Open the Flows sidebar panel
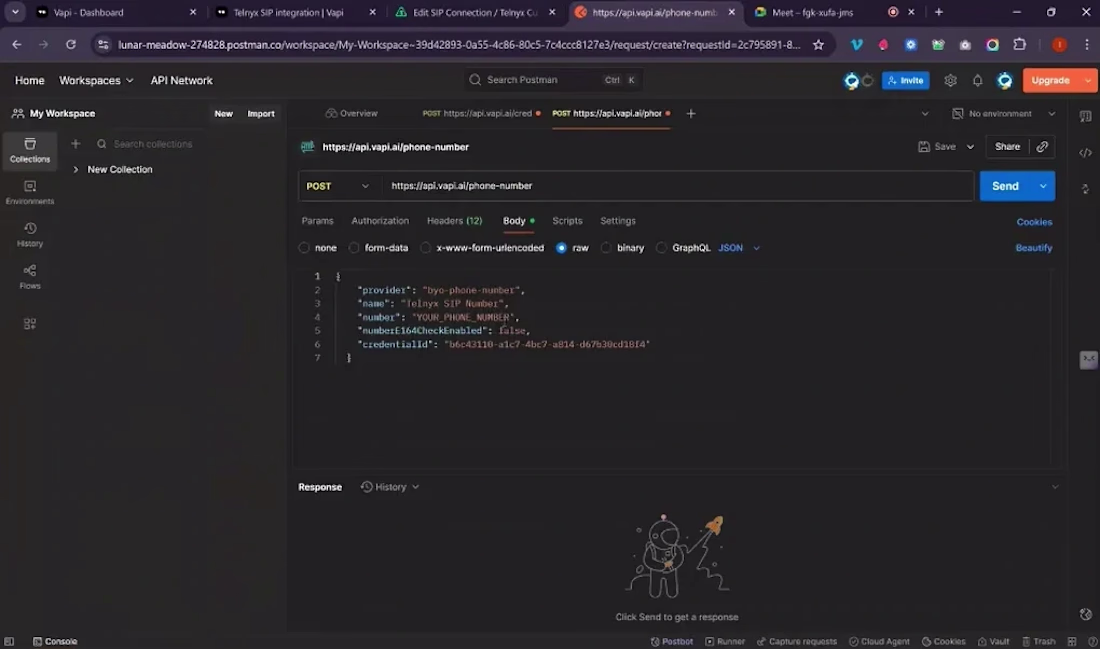The height and width of the screenshot is (649, 1100). (29, 276)
